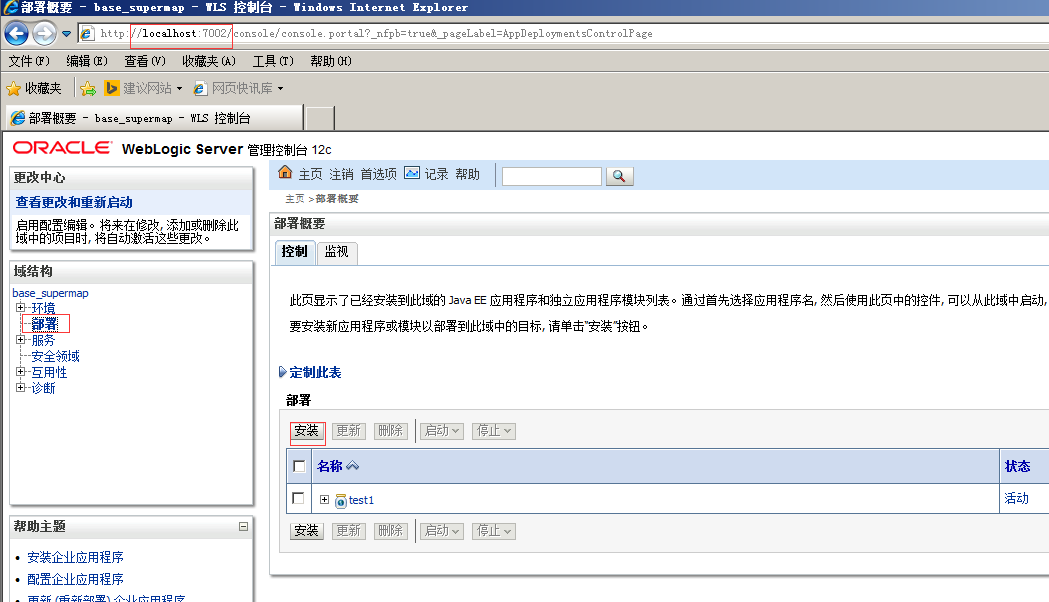Open the 文件(F) menu
Viewport: 1049px width, 602px height.
[29, 61]
